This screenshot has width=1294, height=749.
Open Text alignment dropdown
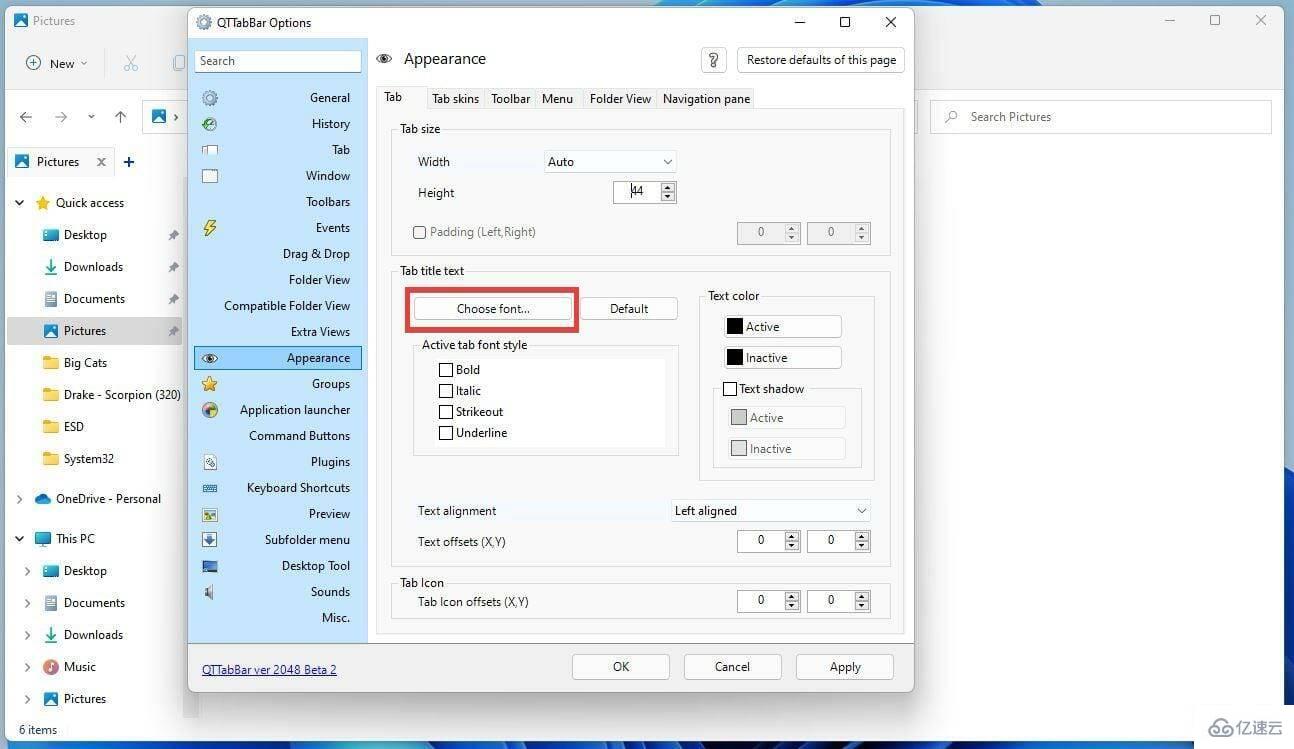click(x=771, y=511)
